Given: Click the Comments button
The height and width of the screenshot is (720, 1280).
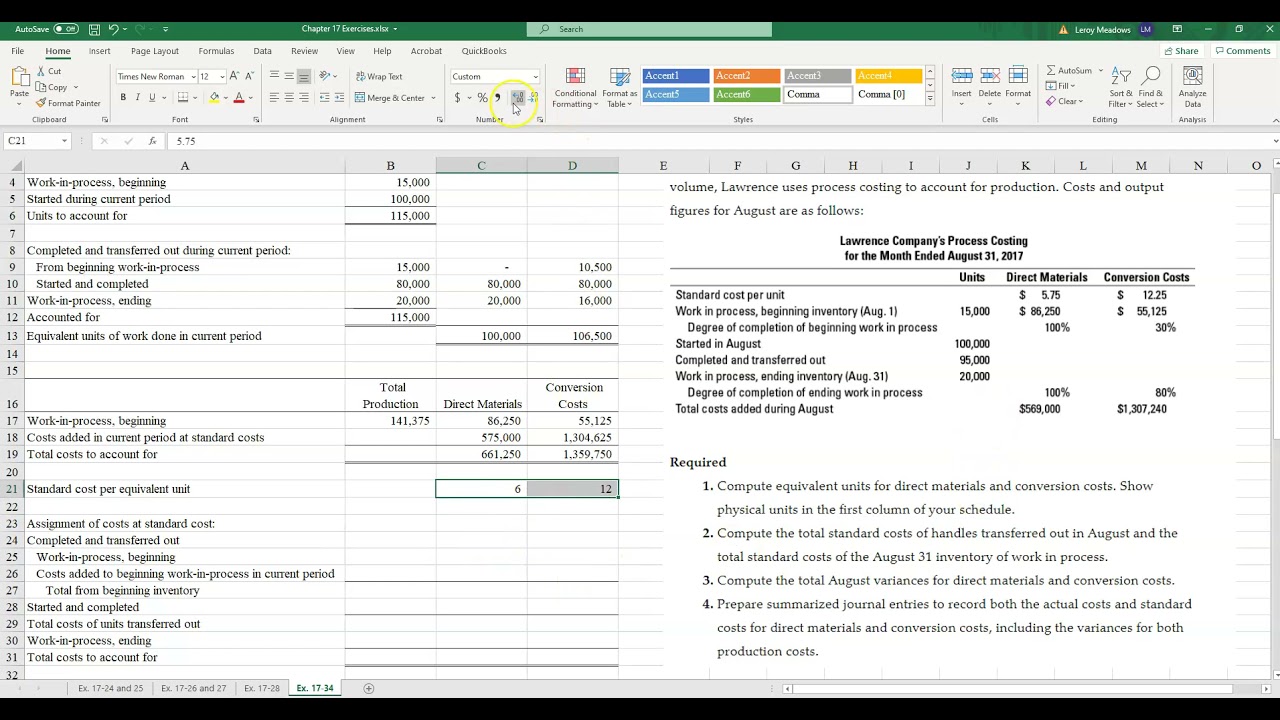Looking at the screenshot, I should (x=1242, y=51).
